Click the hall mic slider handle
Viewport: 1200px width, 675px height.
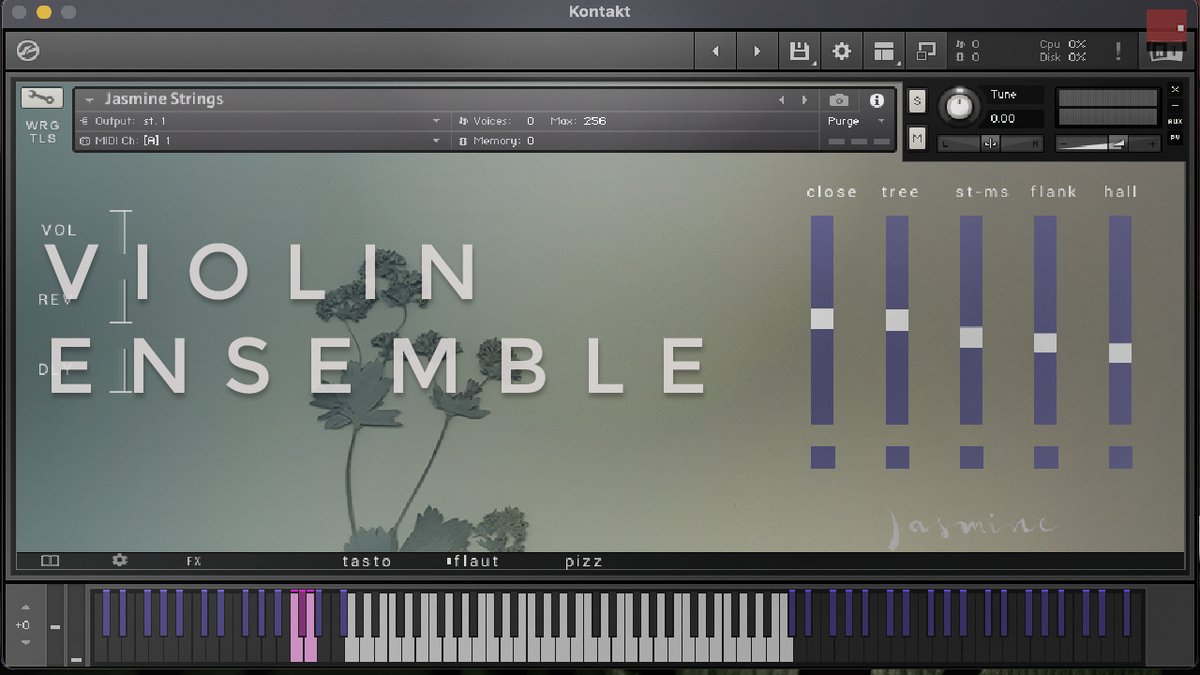[x=1120, y=353]
